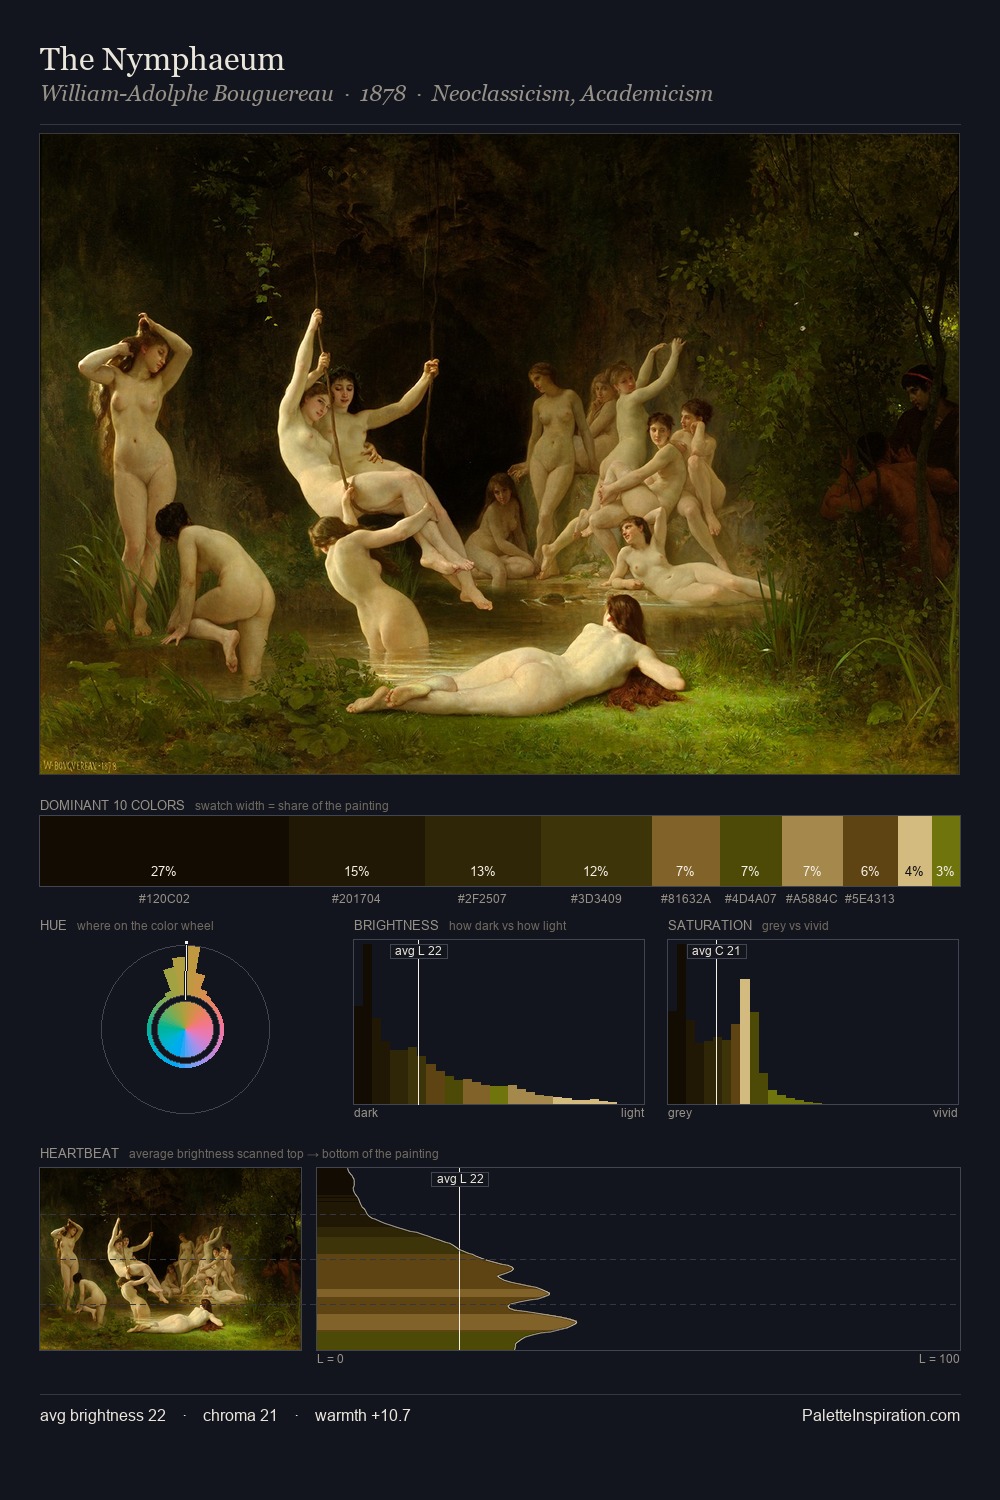Click the "L = 100" axis label
Viewport: 1000px width, 1500px height.
[939, 1359]
